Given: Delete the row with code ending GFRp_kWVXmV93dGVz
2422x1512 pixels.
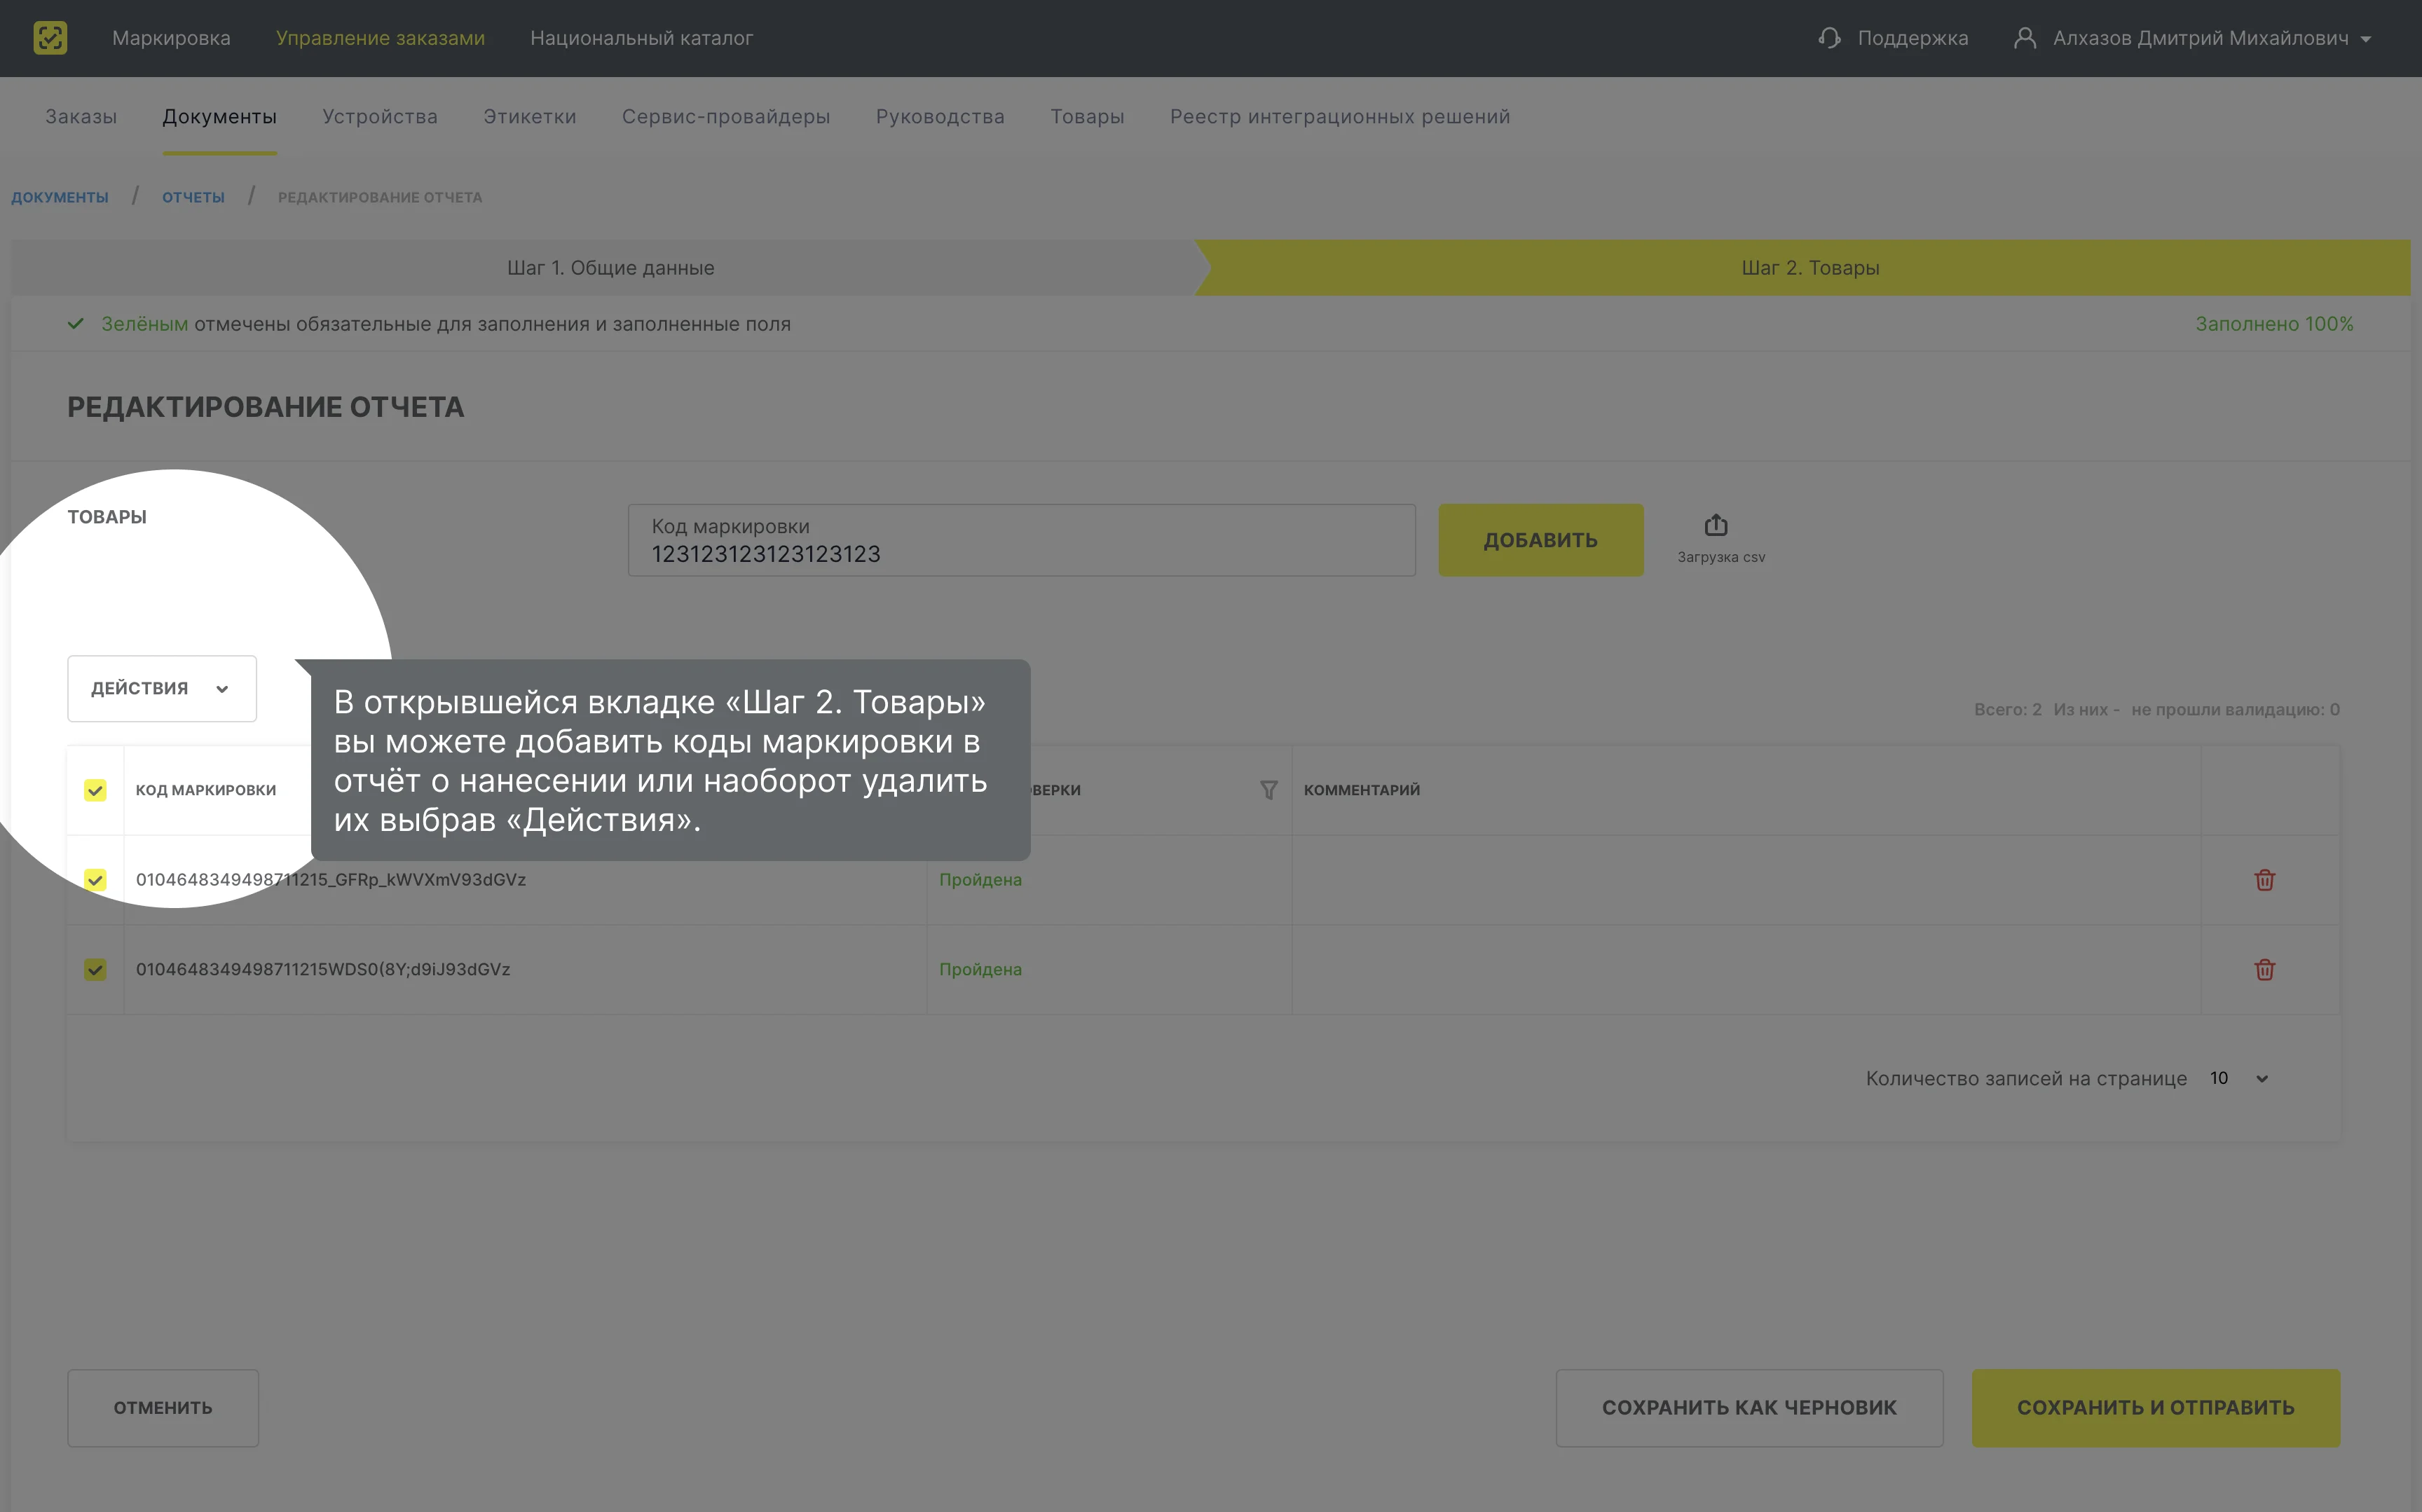Looking at the screenshot, I should [x=2265, y=880].
